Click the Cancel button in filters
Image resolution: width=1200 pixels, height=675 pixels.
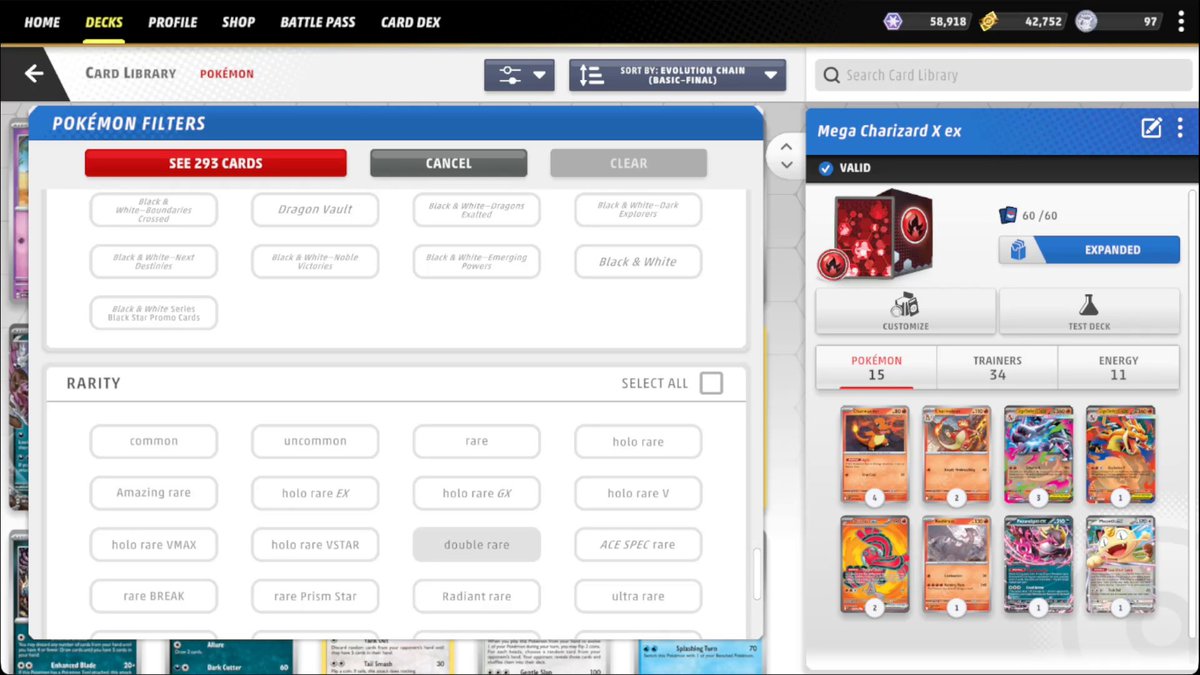tap(448, 163)
